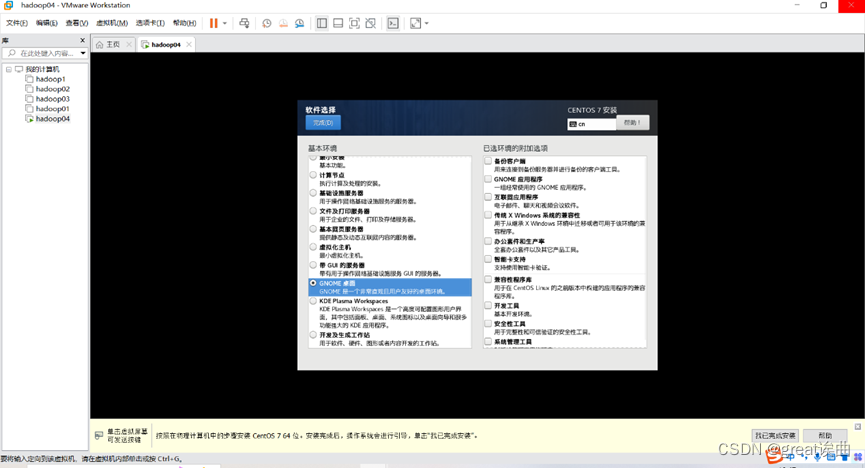
Task: Click the virtual screen icon in the hint bar
Action: point(99,435)
